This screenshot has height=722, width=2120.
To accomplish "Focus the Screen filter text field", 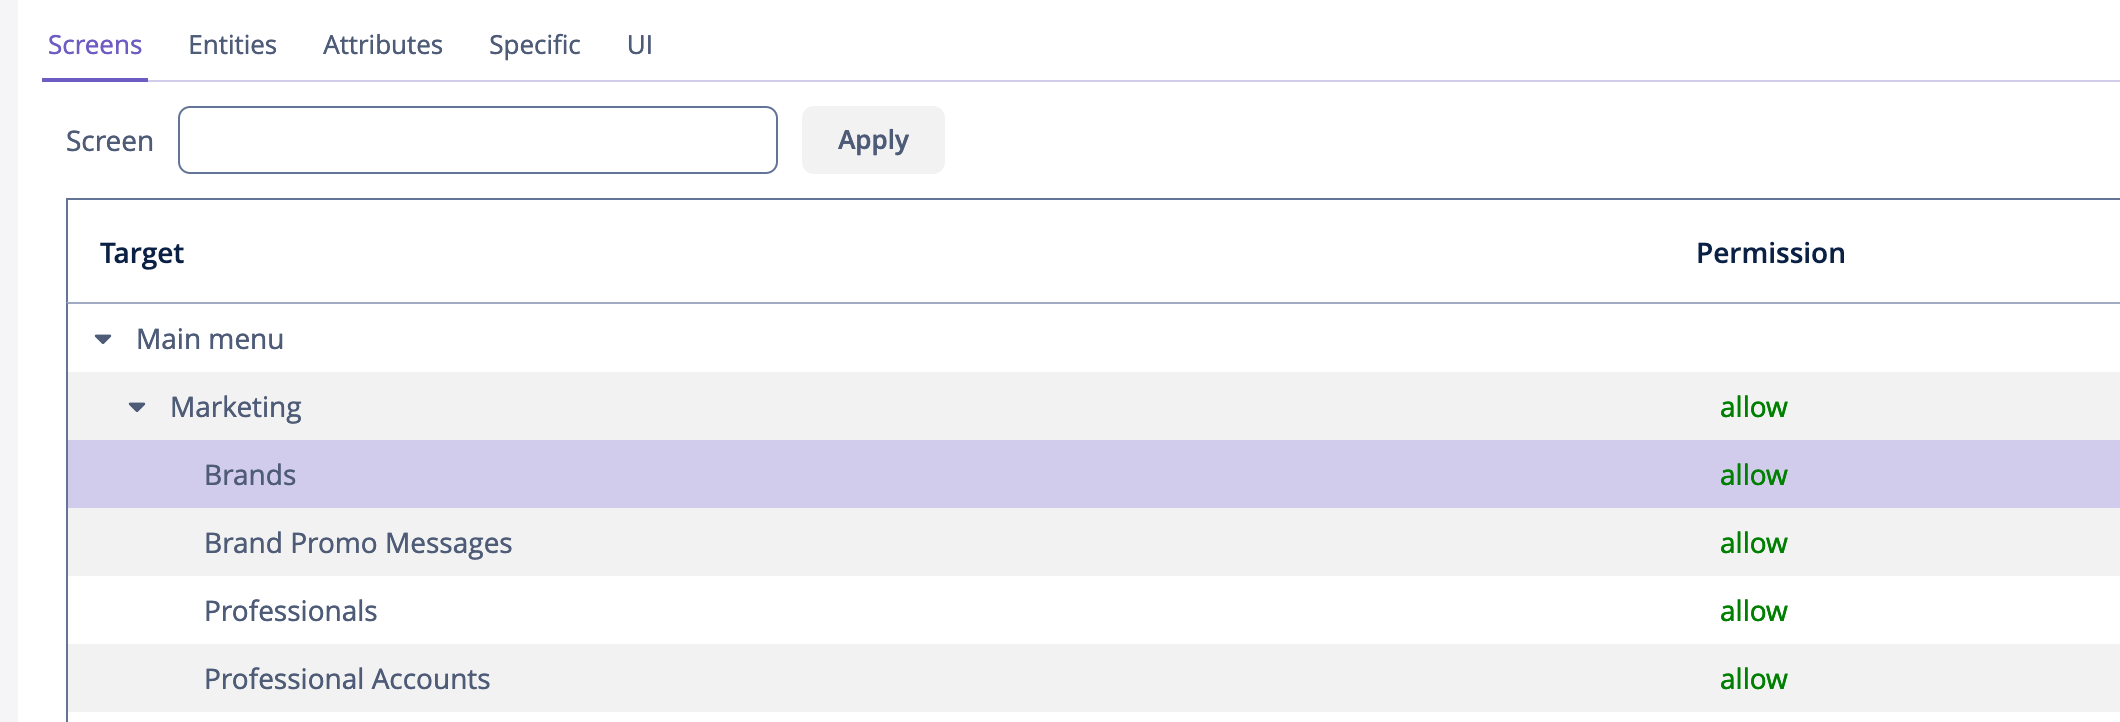I will pyautogui.click(x=478, y=140).
